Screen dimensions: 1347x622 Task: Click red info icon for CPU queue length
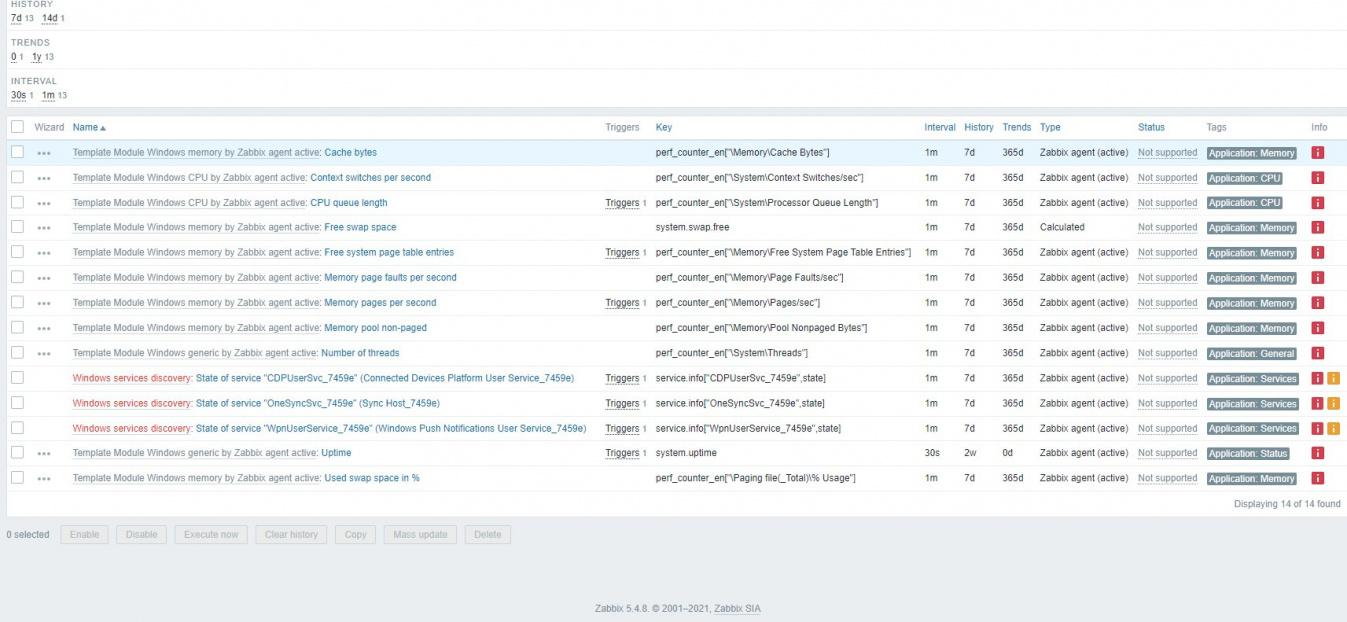[x=1317, y=203]
